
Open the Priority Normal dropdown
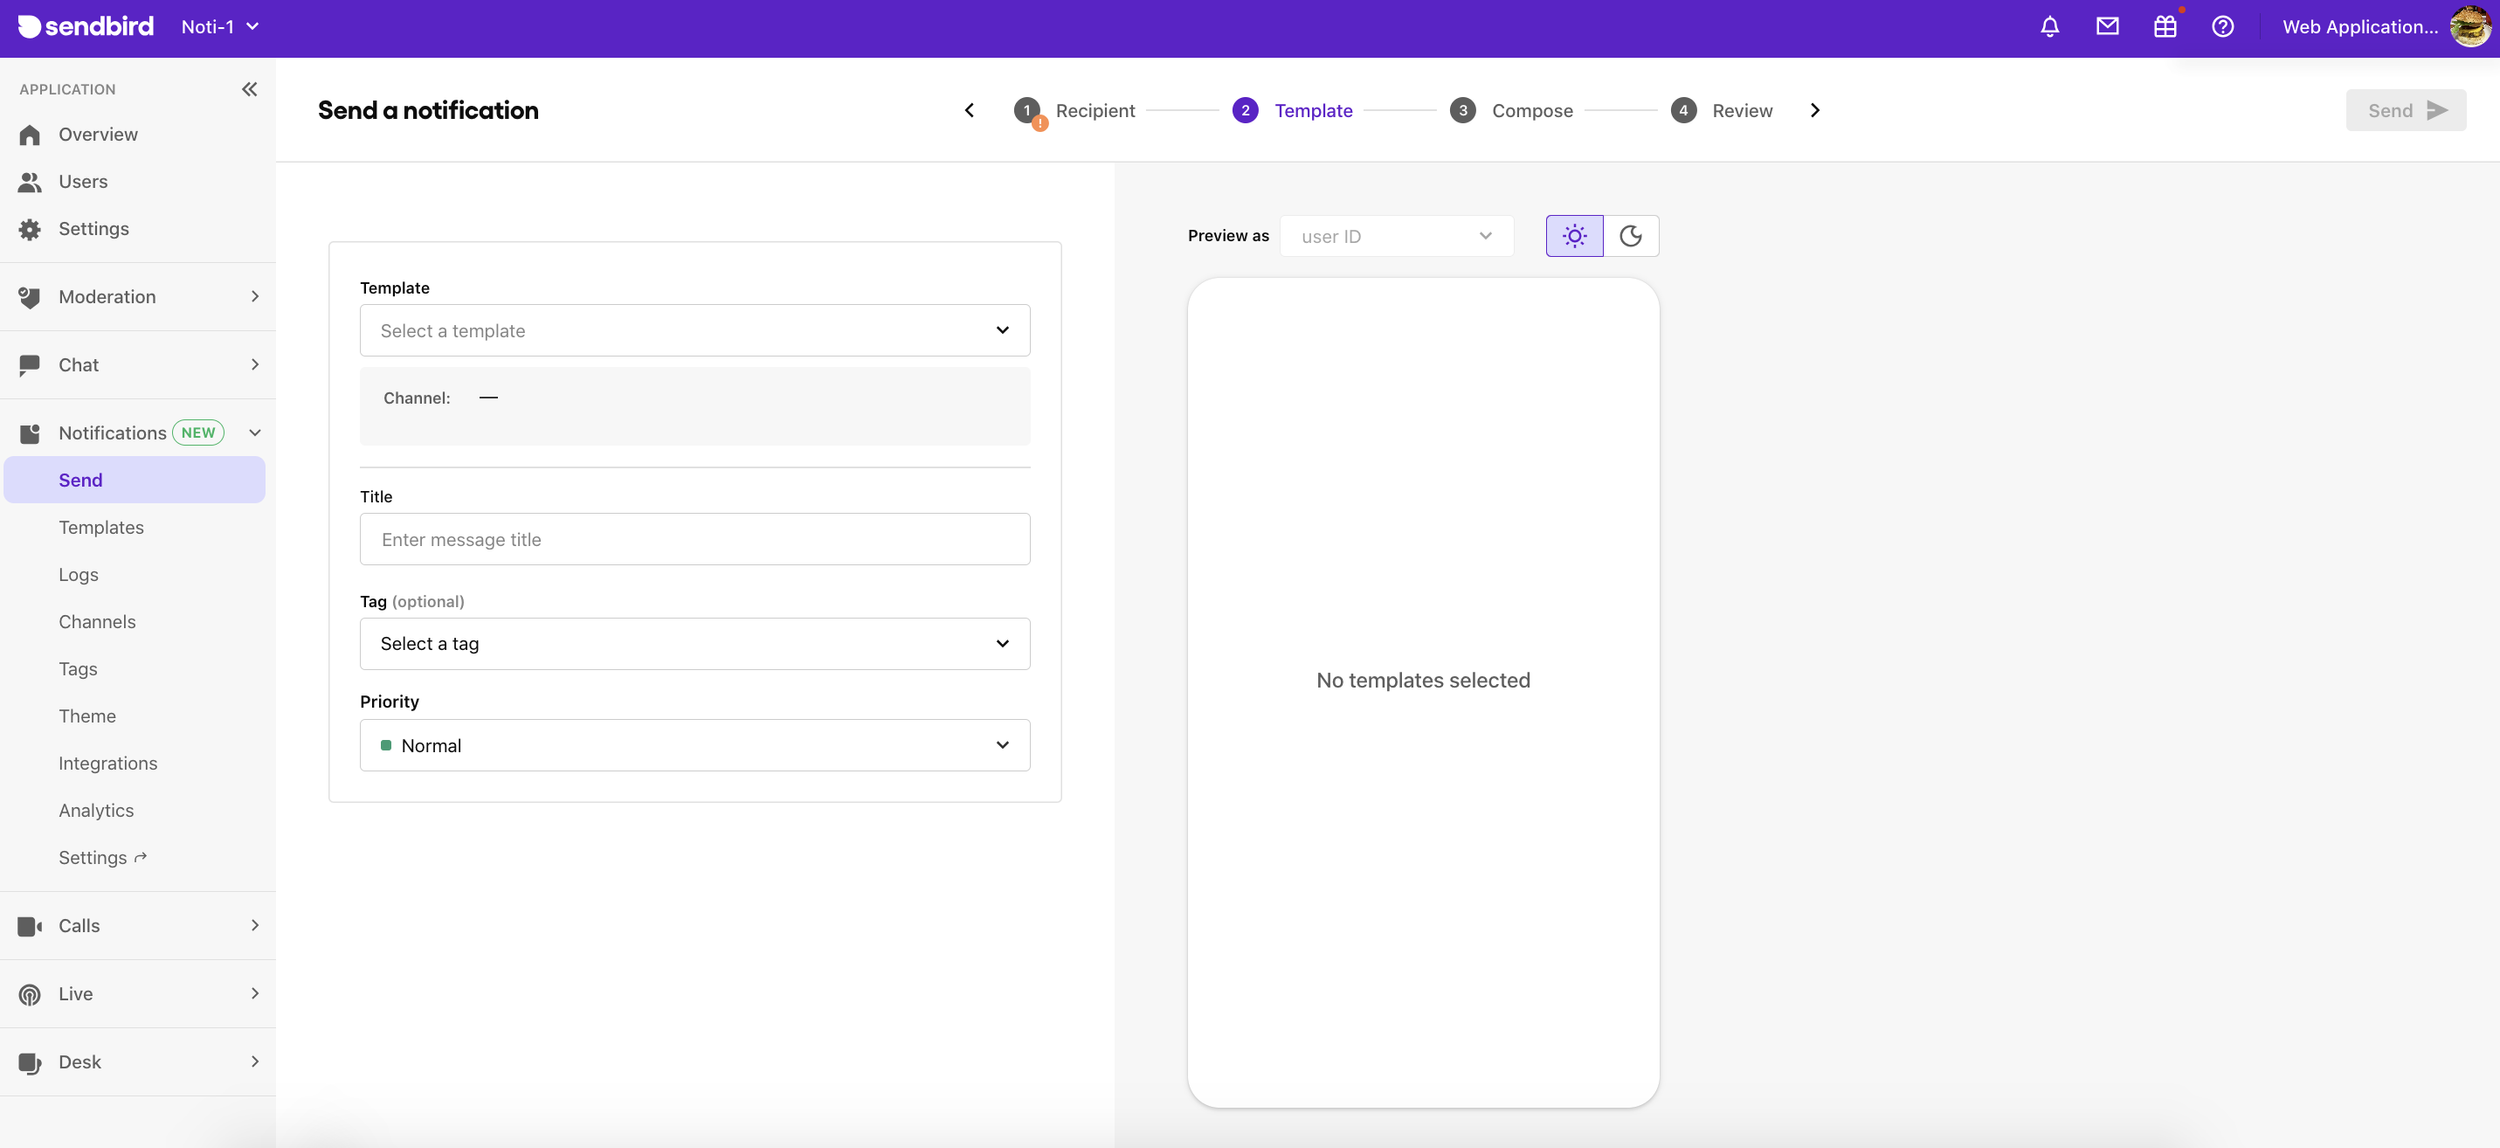click(694, 745)
